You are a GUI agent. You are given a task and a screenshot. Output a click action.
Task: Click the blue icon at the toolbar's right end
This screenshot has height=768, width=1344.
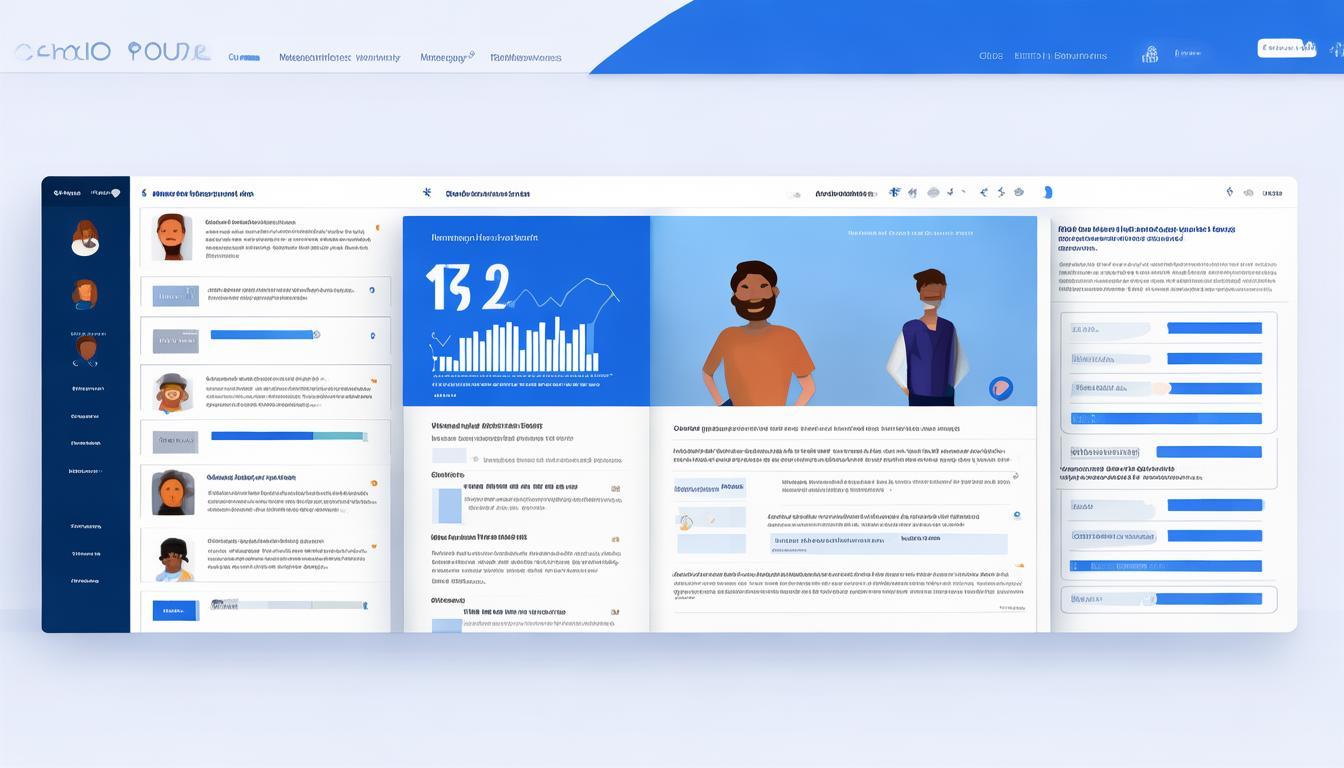(1047, 193)
